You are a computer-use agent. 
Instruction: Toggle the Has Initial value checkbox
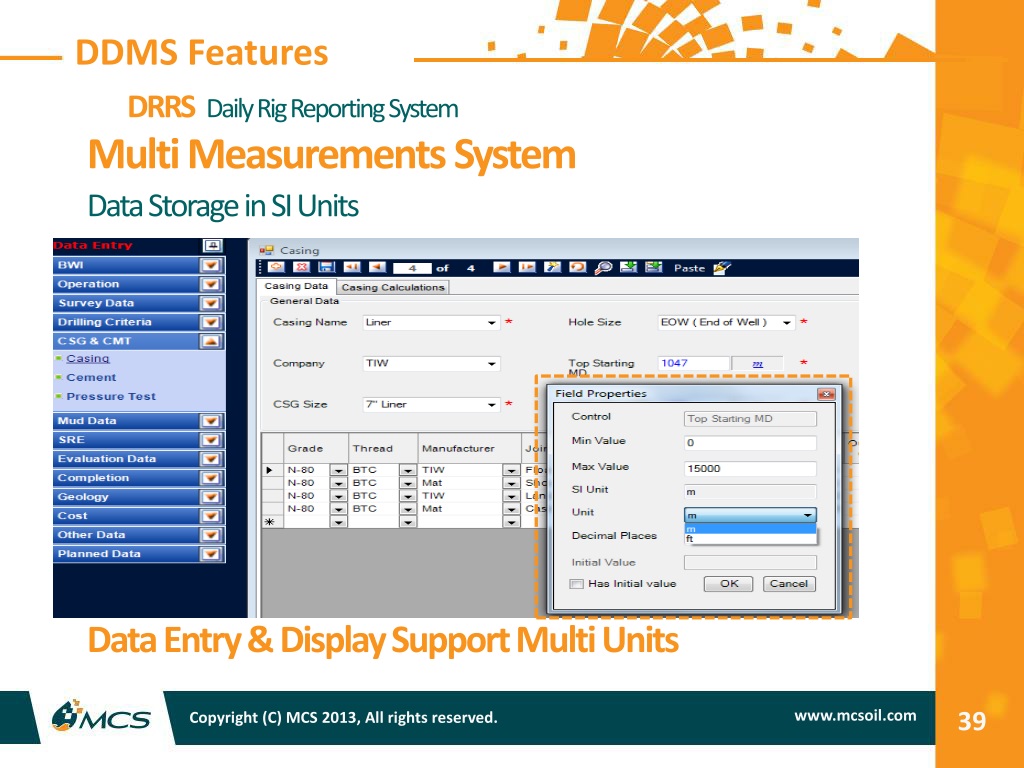(576, 584)
